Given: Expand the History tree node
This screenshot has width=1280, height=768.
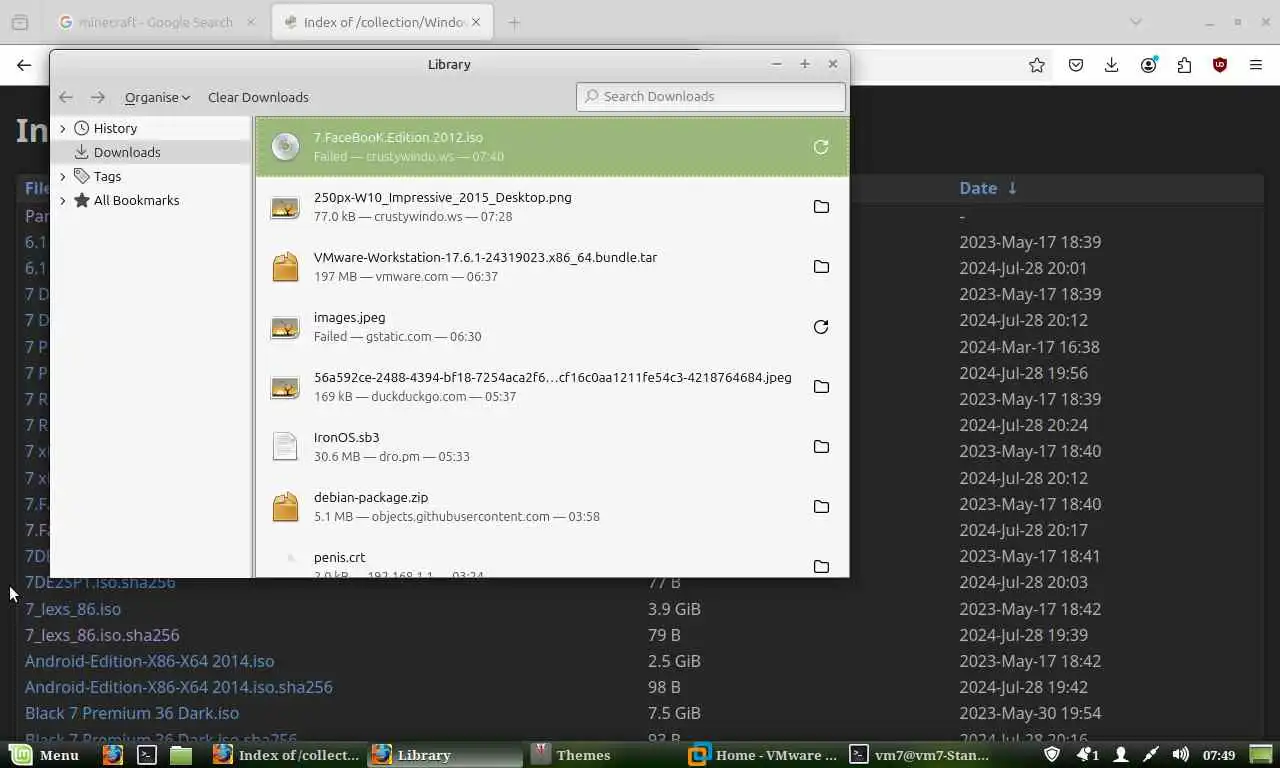Looking at the screenshot, I should point(63,128).
